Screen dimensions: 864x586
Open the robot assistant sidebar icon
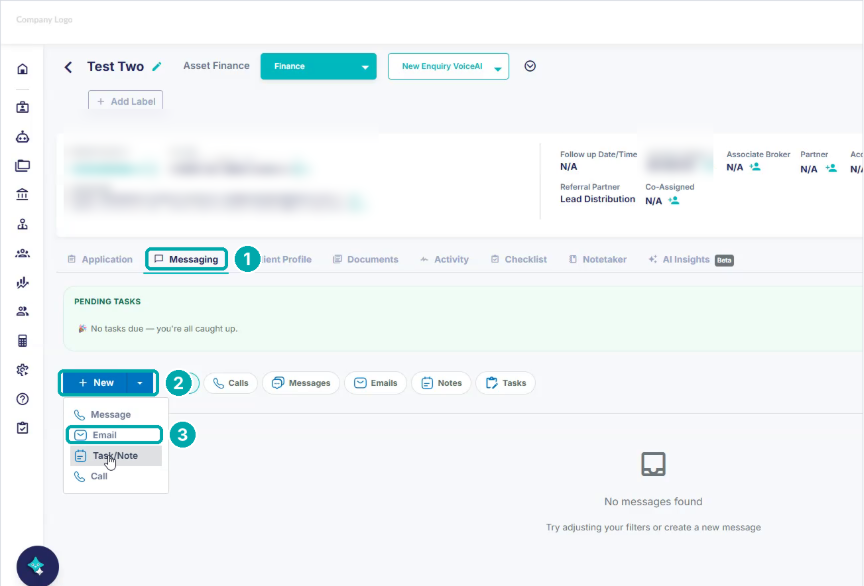pos(23,137)
